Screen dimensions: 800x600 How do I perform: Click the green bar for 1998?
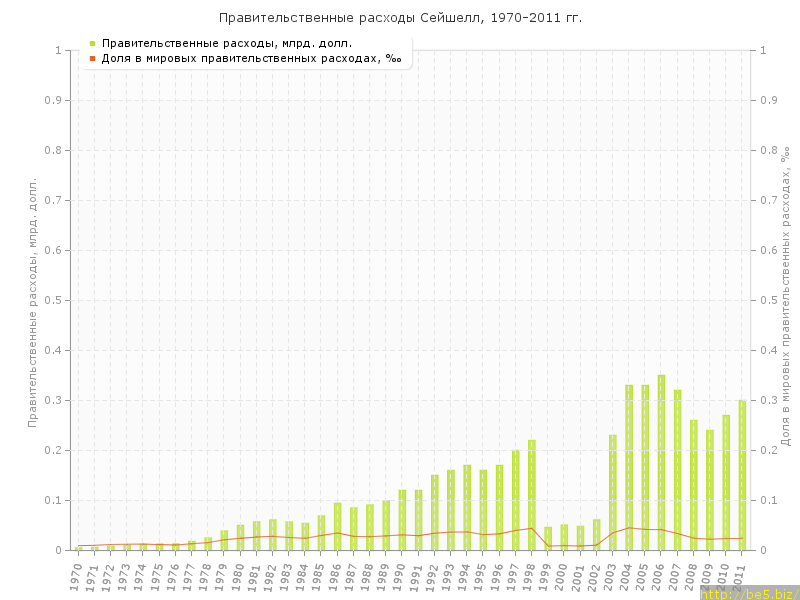point(532,495)
